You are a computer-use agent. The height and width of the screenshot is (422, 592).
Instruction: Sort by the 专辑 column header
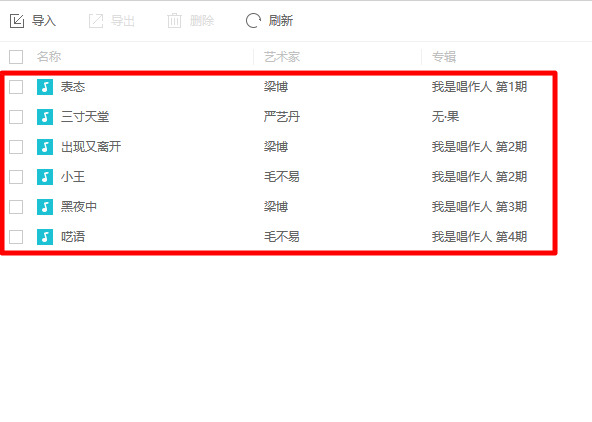(x=444, y=57)
